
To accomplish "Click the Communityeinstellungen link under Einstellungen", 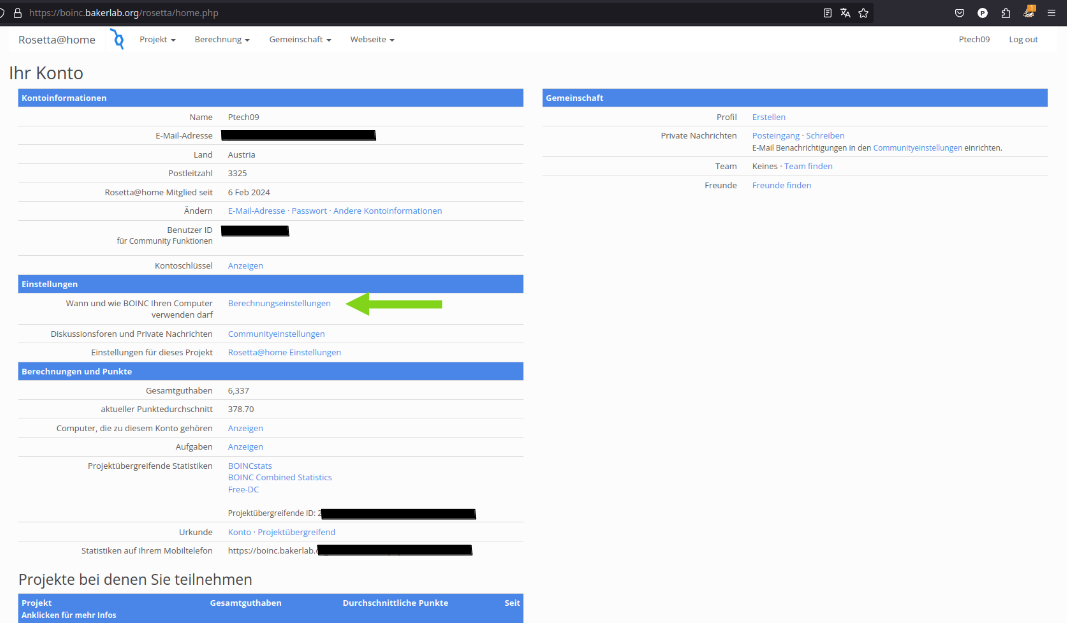I will (x=276, y=334).
